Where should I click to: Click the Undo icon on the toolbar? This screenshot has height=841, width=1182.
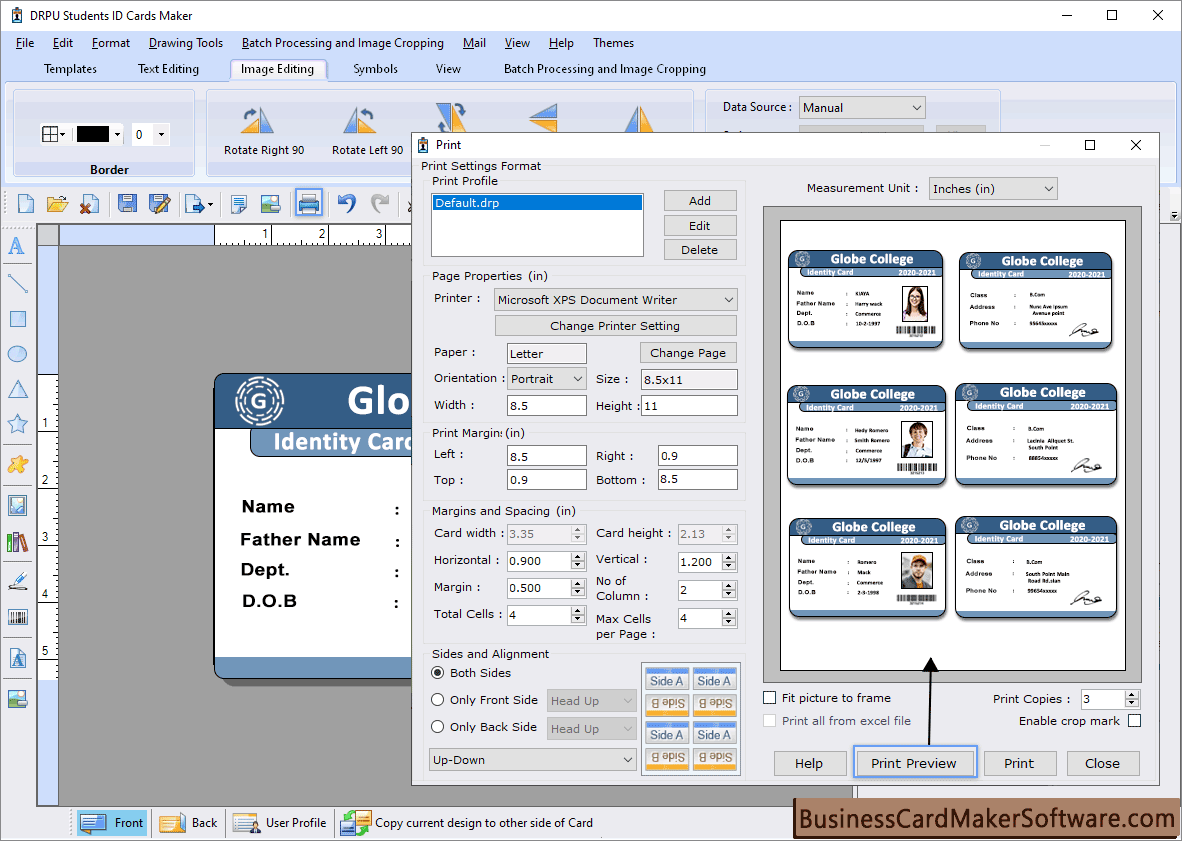(347, 203)
